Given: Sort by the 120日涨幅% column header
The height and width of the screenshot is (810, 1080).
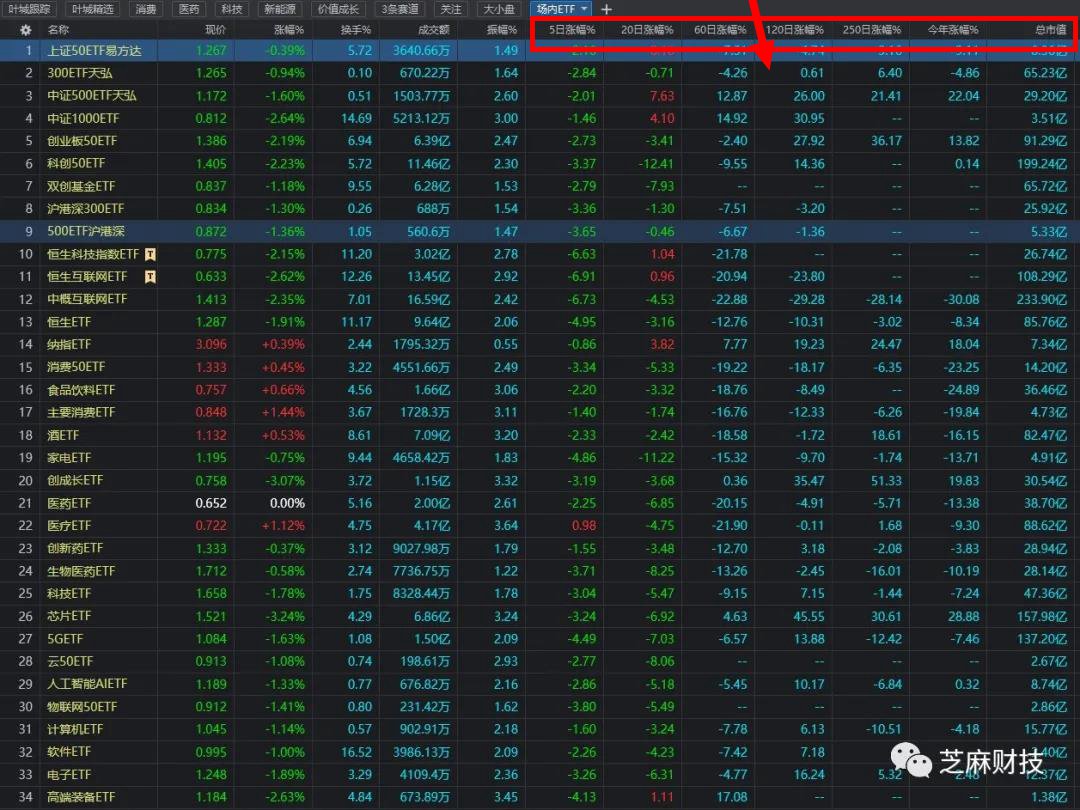Looking at the screenshot, I should click(794, 30).
